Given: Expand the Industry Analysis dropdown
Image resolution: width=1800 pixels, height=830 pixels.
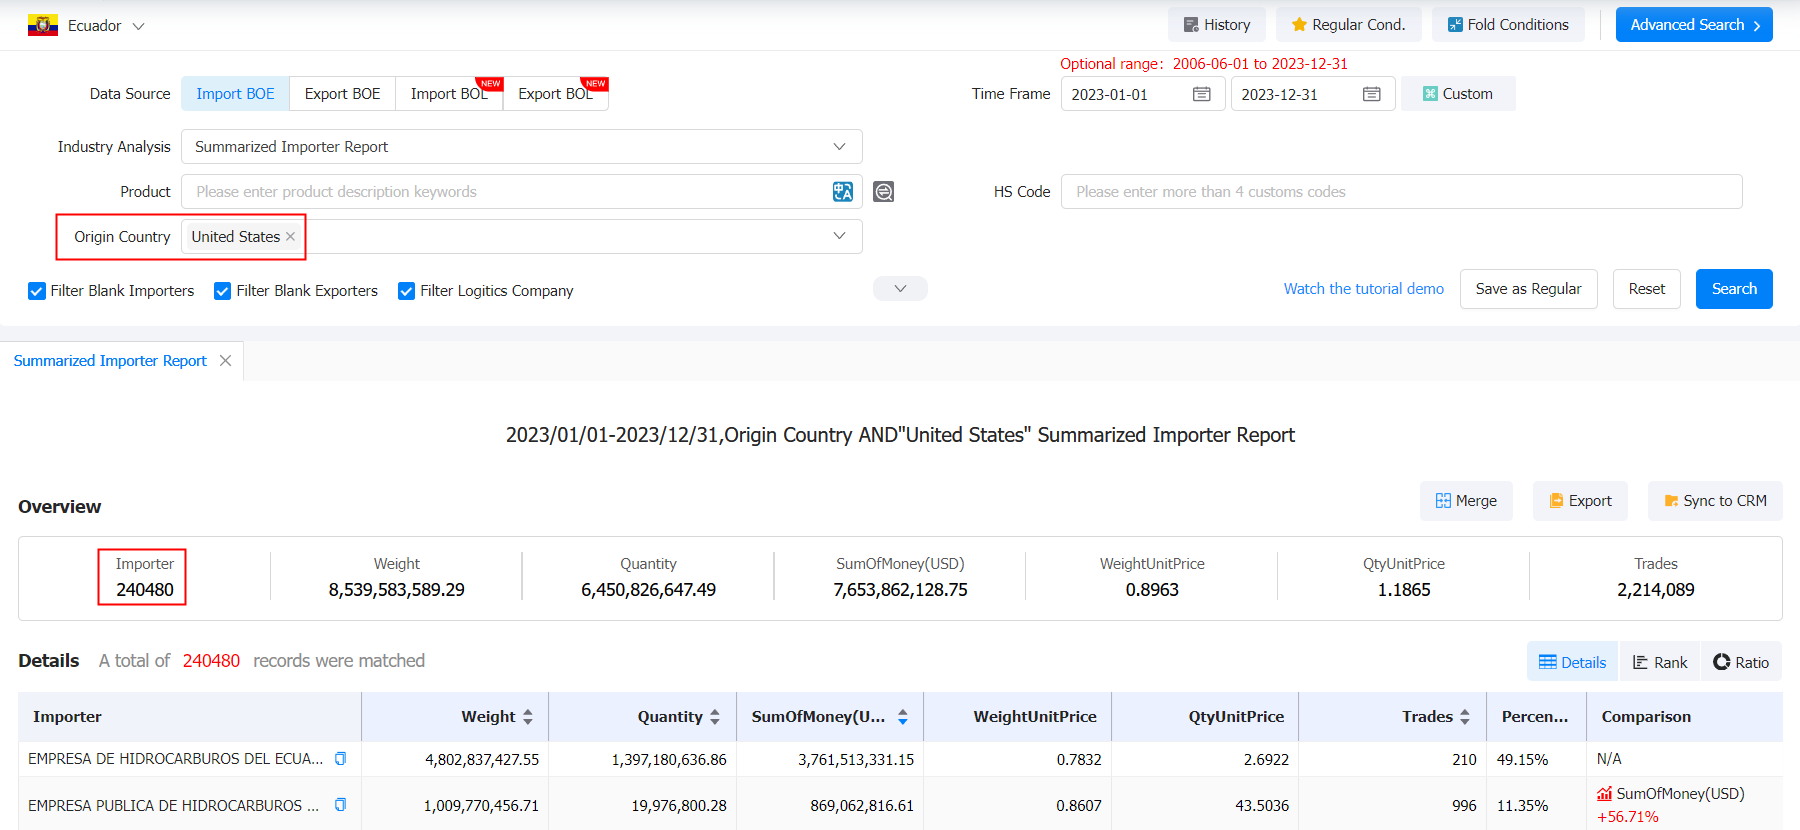Looking at the screenshot, I should tap(522, 147).
